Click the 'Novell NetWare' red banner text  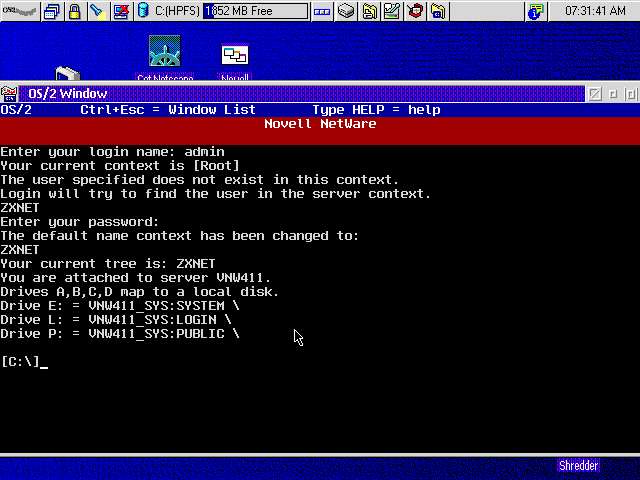[x=320, y=124]
